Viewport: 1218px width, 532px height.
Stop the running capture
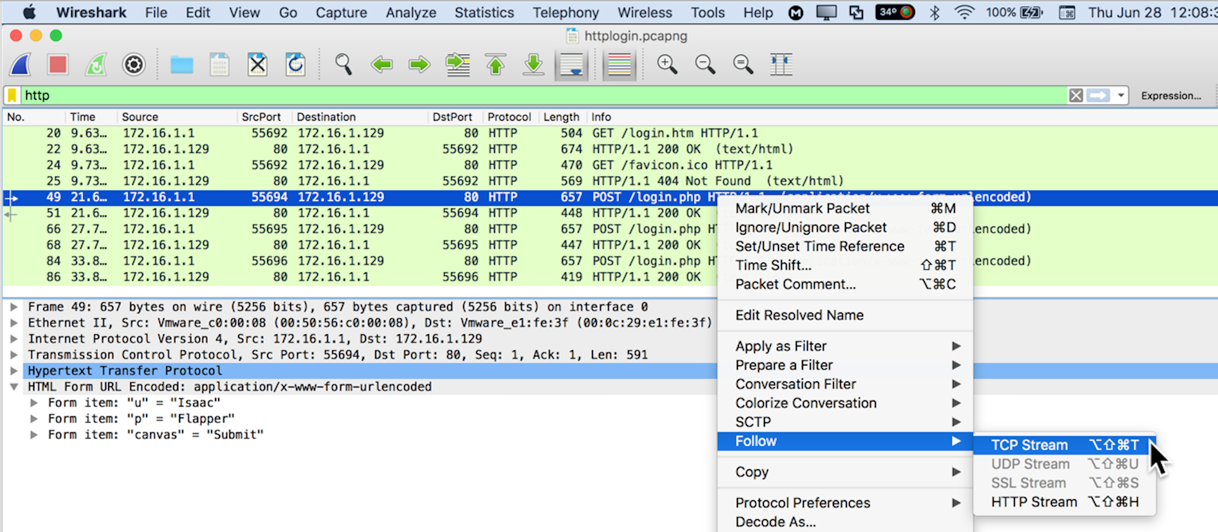click(58, 65)
